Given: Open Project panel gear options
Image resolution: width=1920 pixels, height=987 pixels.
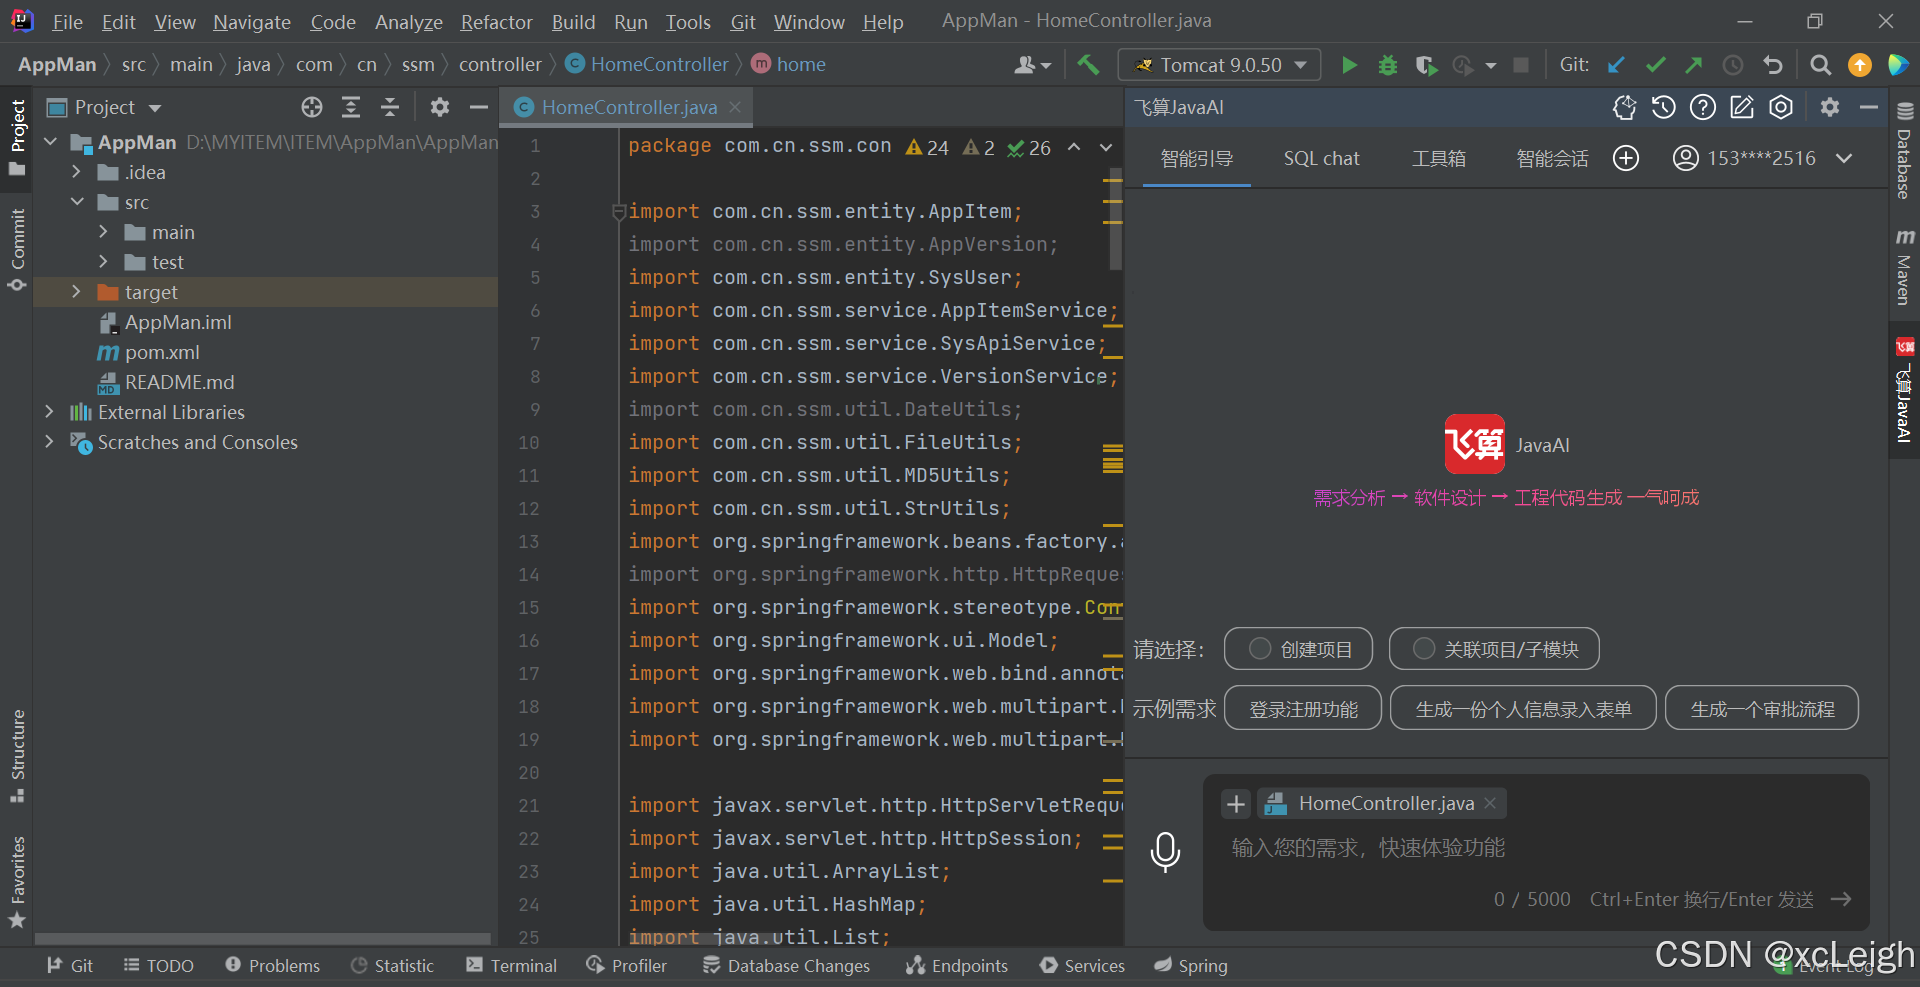Looking at the screenshot, I should [440, 107].
